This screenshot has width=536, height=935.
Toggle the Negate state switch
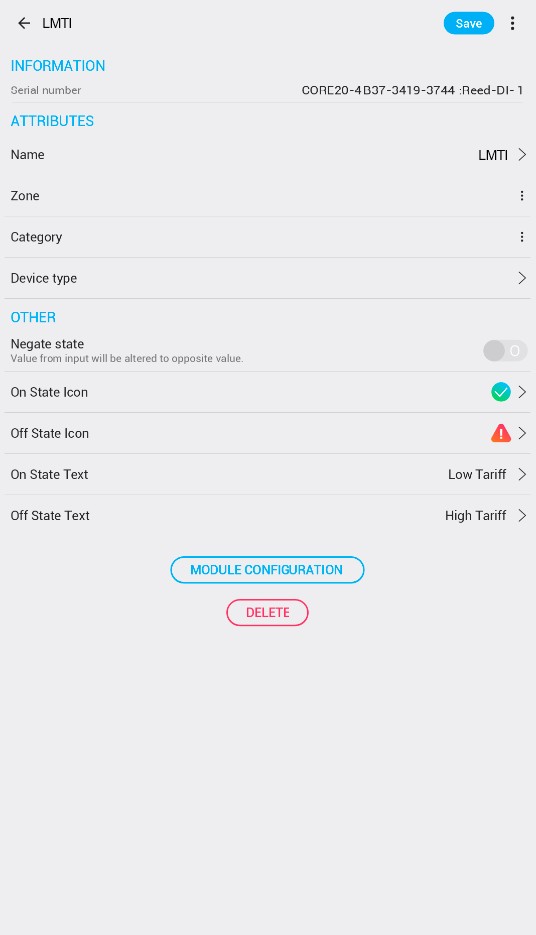(x=505, y=351)
